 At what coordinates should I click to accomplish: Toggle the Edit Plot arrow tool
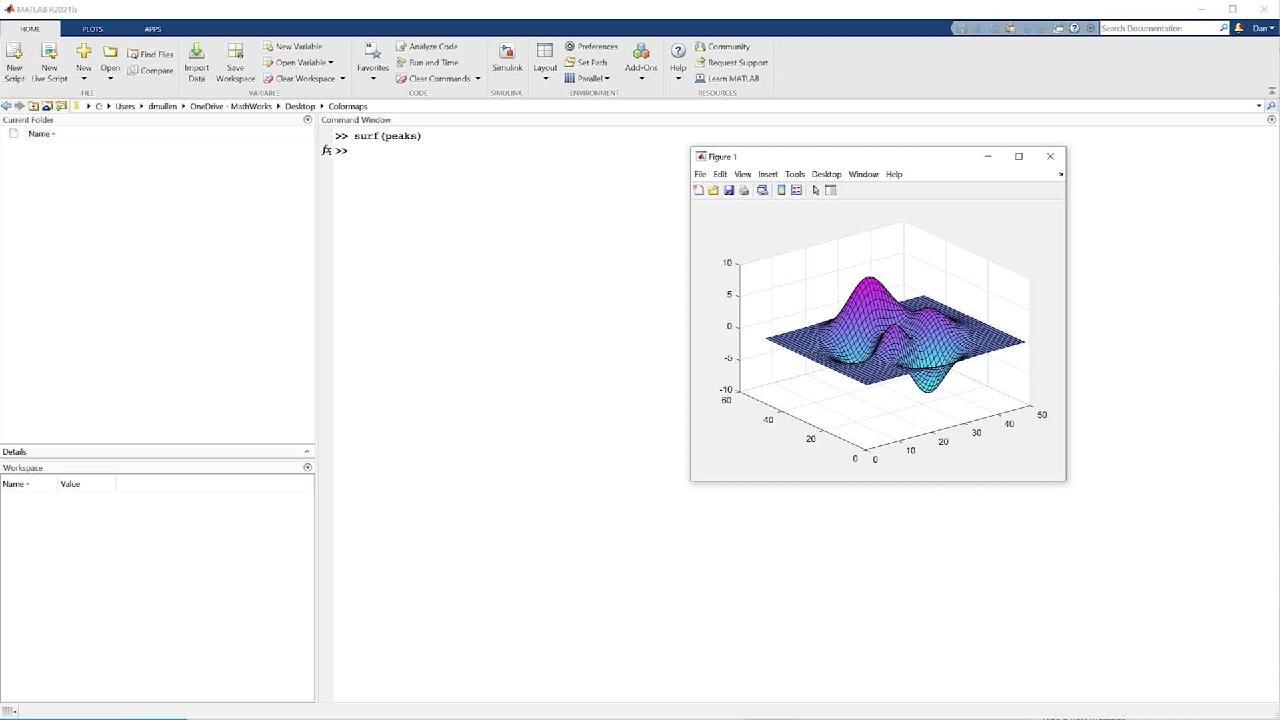coord(816,190)
